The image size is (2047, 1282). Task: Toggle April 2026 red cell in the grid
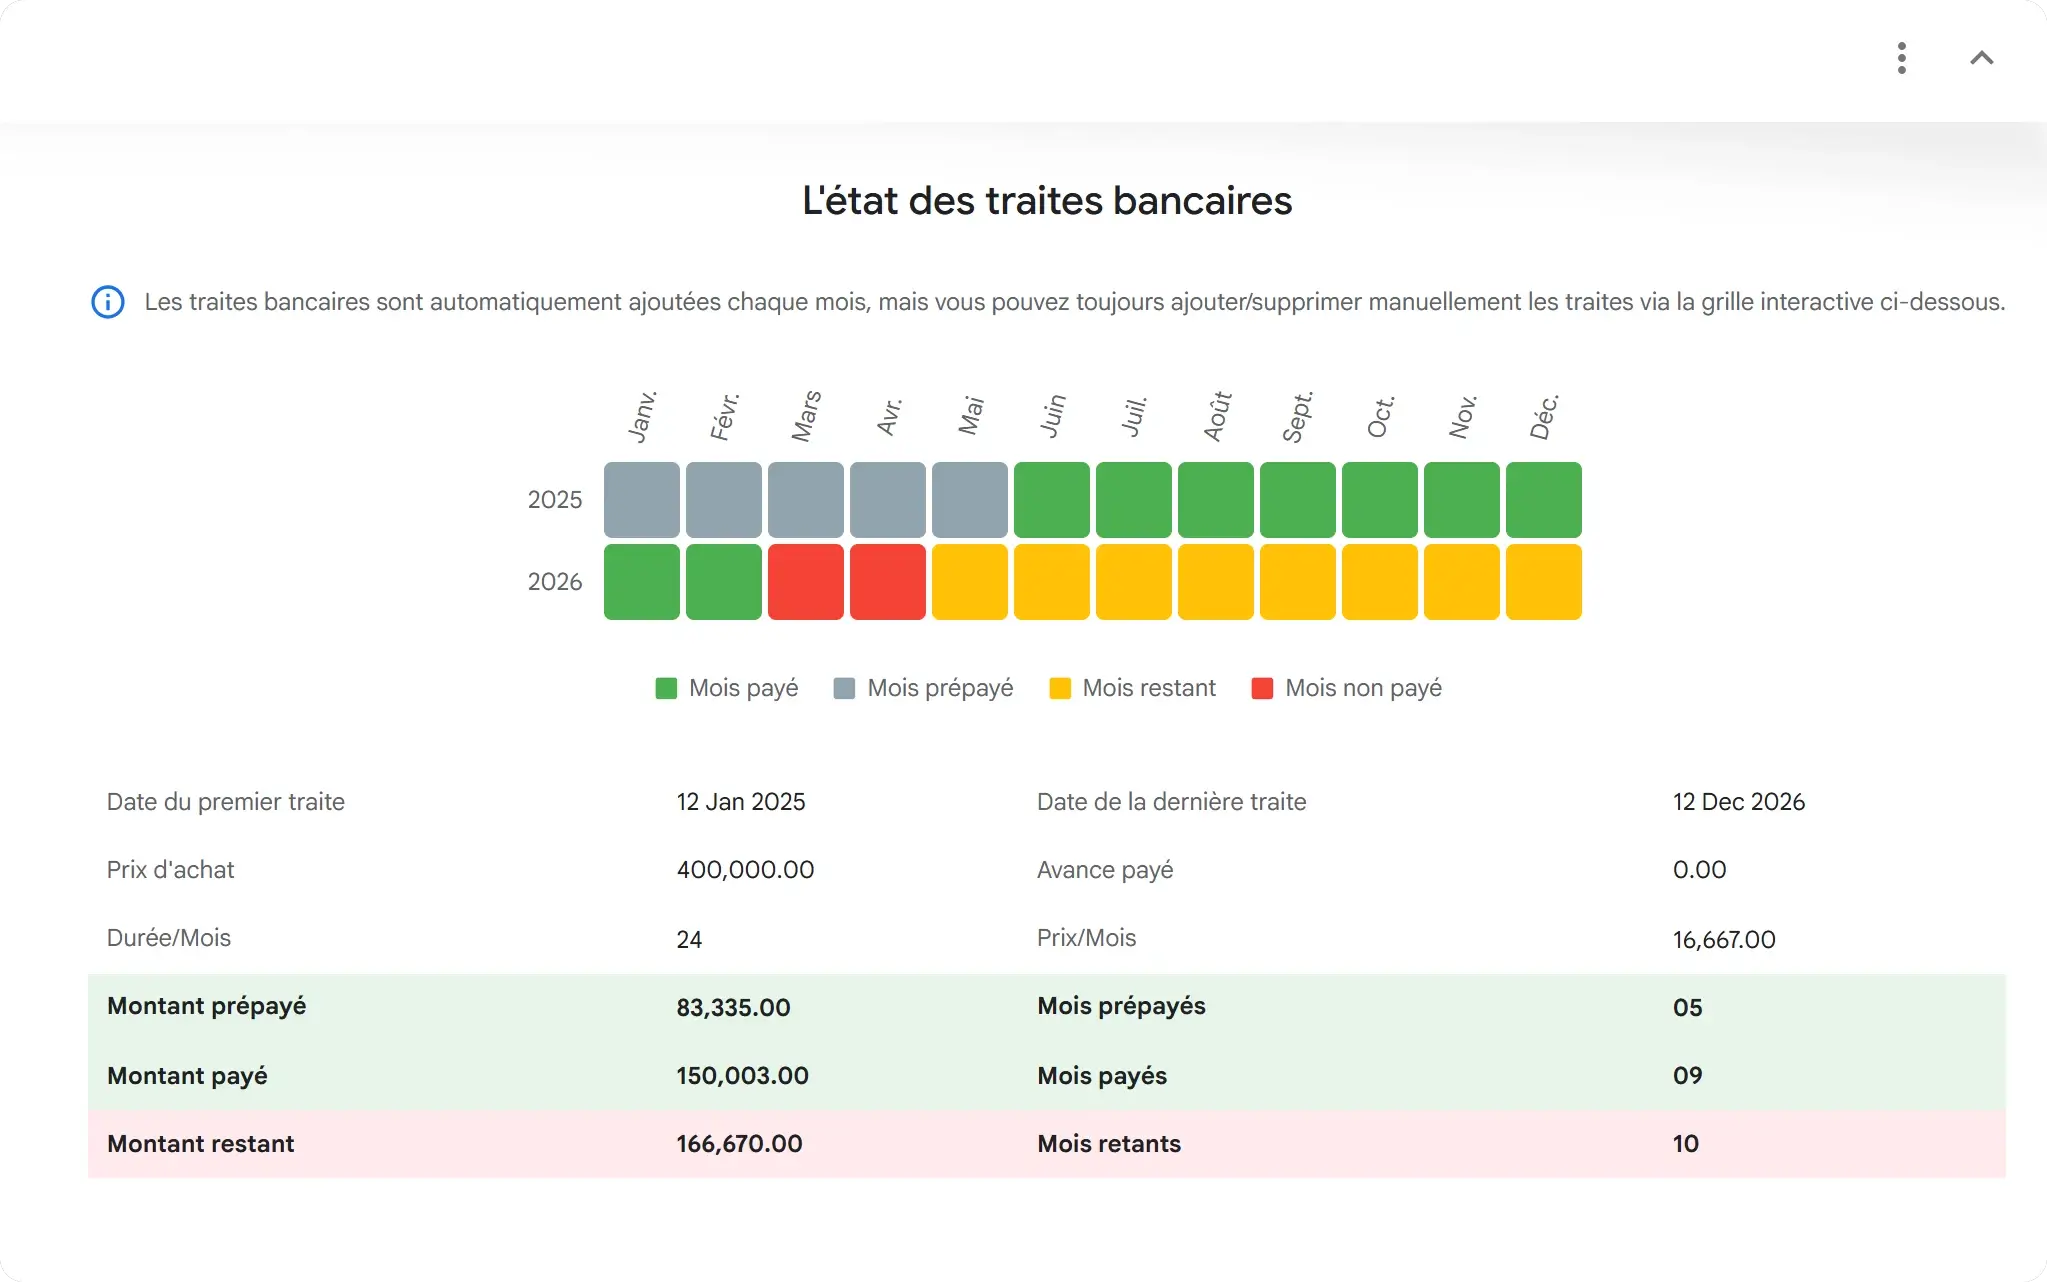(x=888, y=582)
